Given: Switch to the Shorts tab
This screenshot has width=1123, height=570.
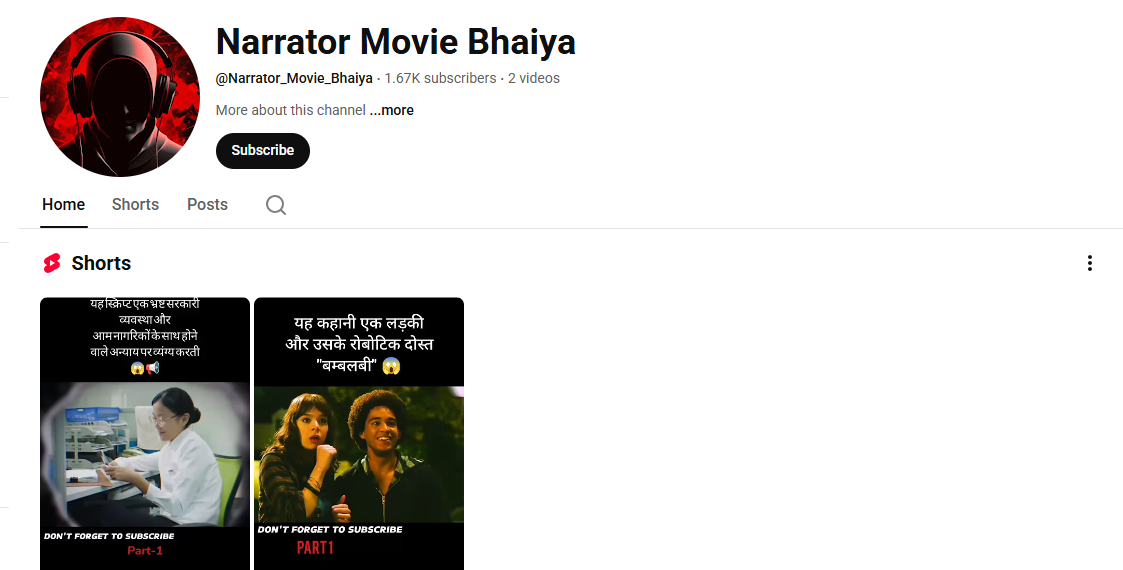Looking at the screenshot, I should point(135,205).
